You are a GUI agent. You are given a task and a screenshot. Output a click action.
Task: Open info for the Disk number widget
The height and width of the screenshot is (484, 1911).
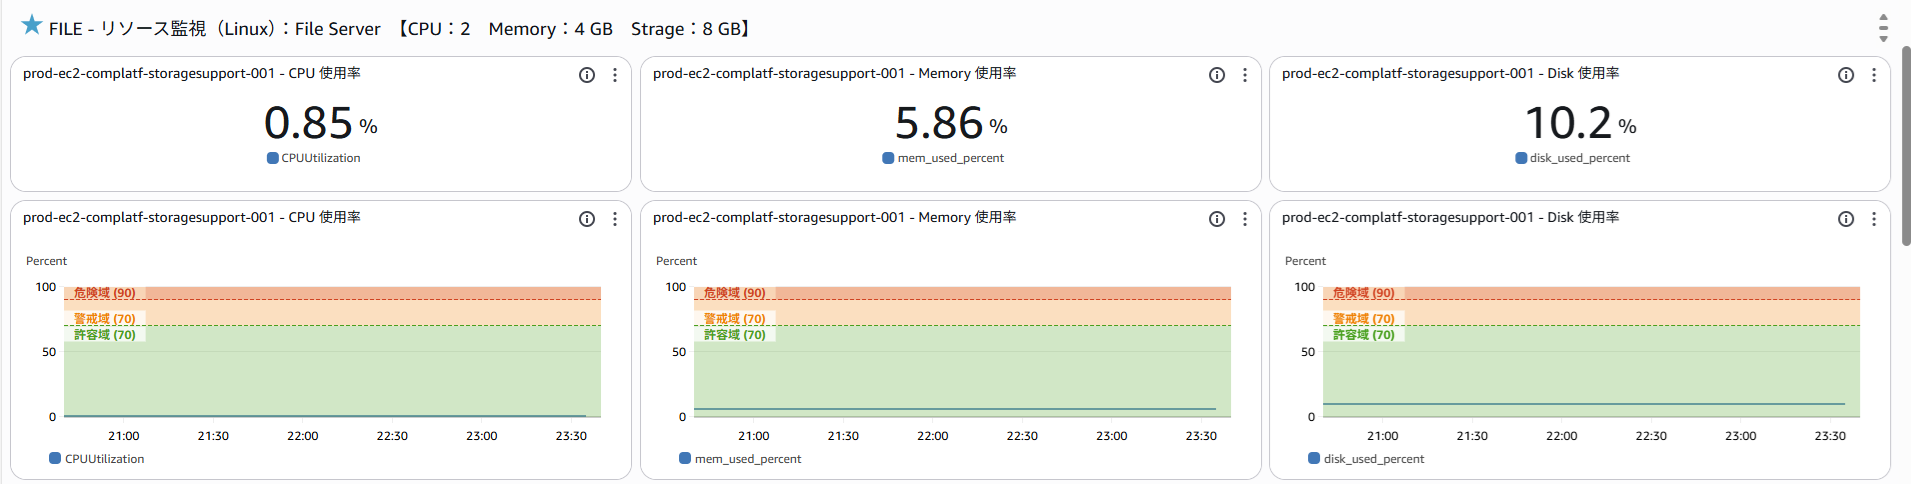pos(1846,75)
